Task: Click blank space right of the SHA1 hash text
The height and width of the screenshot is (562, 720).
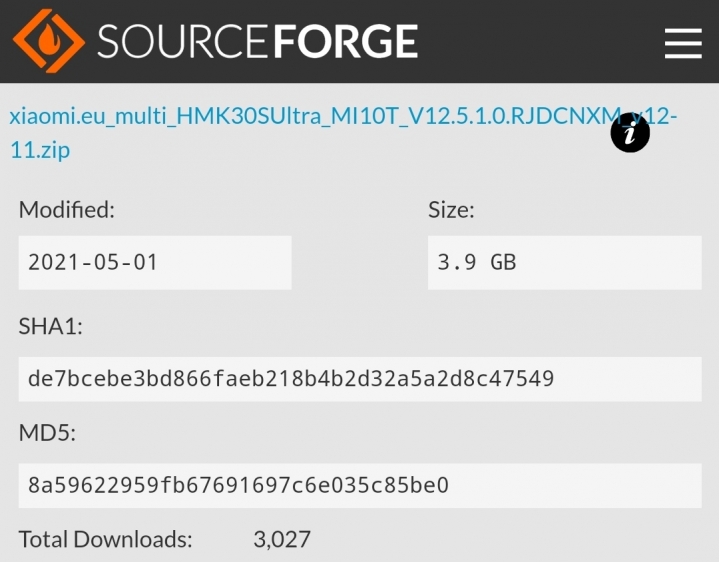Action: coord(628,379)
